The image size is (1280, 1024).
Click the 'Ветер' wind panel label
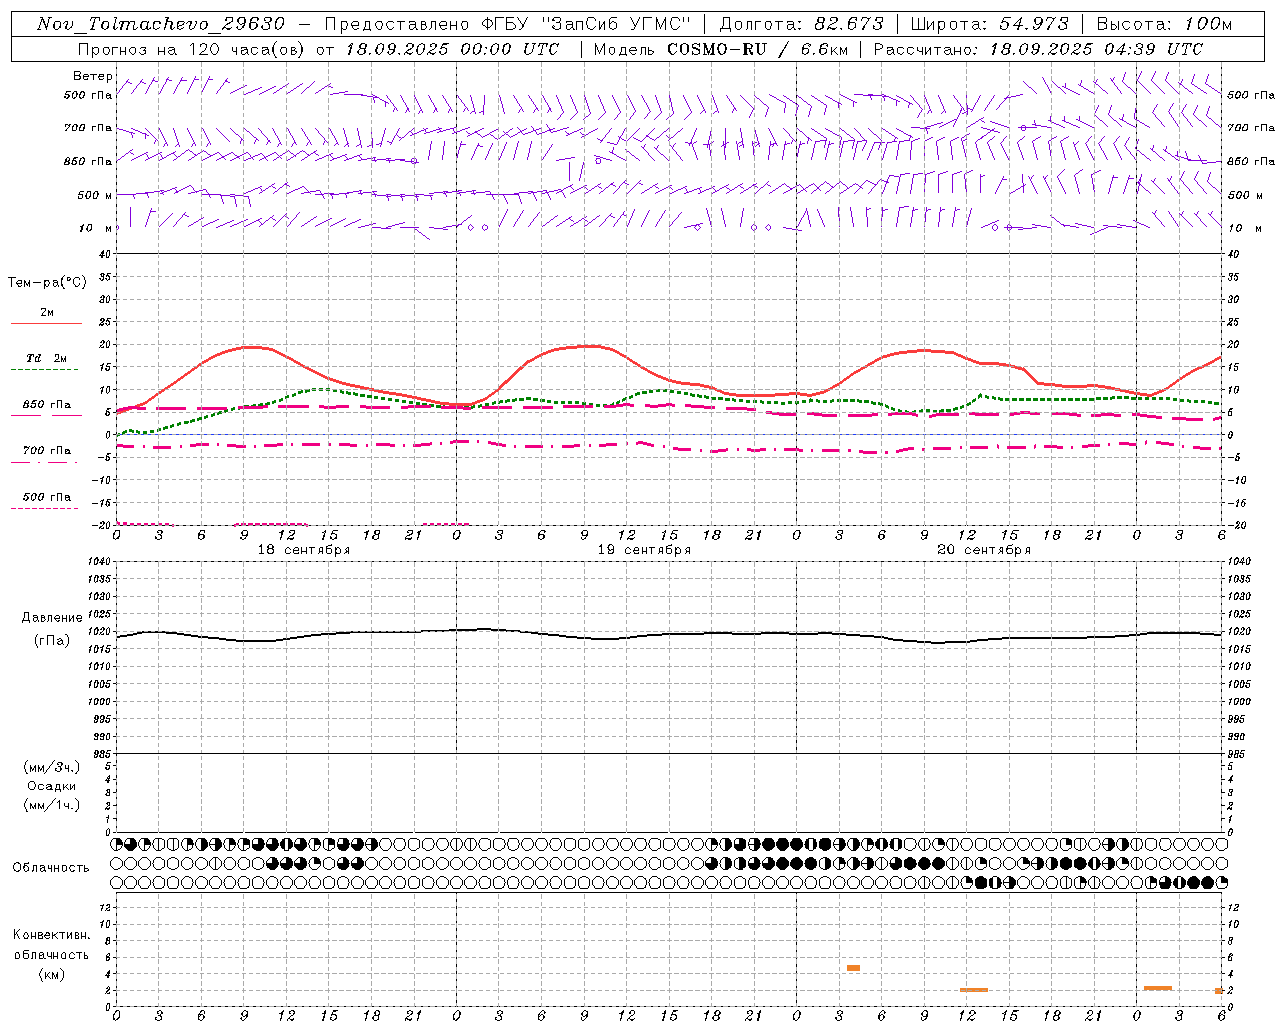tap(93, 76)
